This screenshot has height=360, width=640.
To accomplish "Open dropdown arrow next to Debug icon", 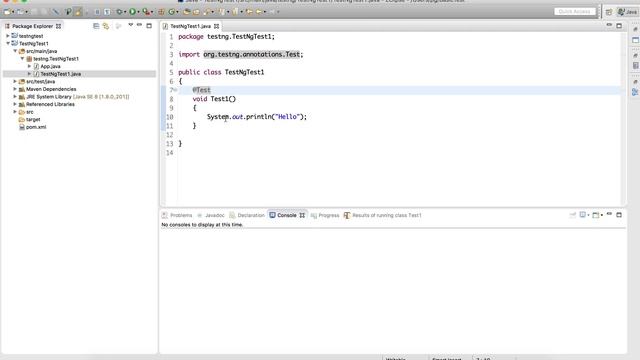I will pyautogui.click(x=125, y=12).
